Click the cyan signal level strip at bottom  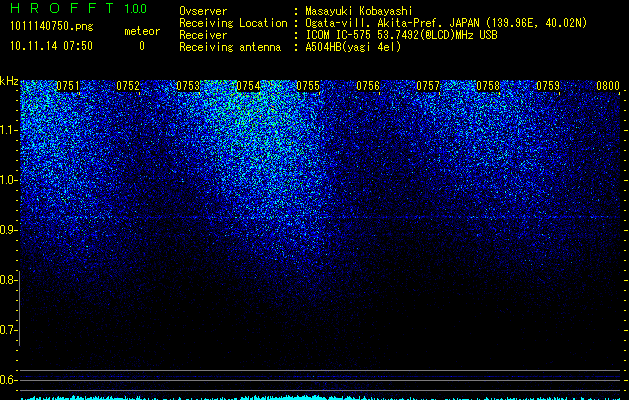321,397
